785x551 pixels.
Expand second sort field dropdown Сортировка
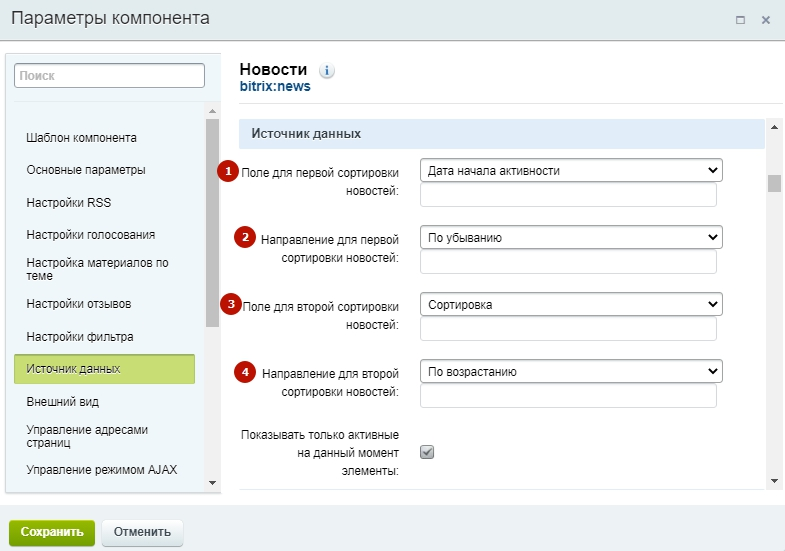click(570, 304)
